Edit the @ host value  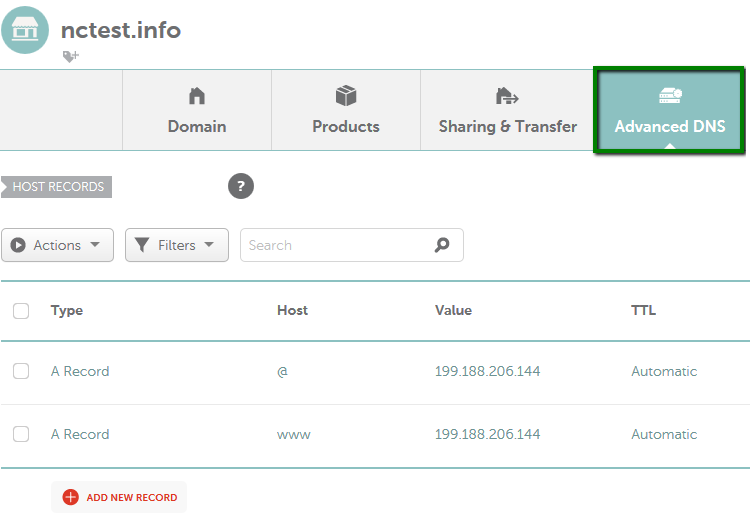click(282, 371)
